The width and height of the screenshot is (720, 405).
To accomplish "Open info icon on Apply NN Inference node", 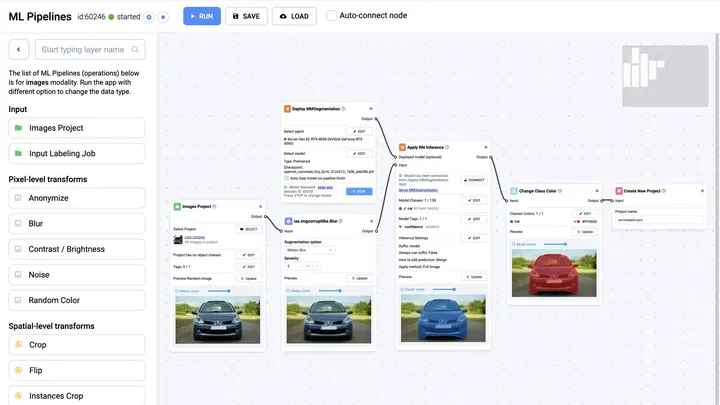I will click(447, 147).
